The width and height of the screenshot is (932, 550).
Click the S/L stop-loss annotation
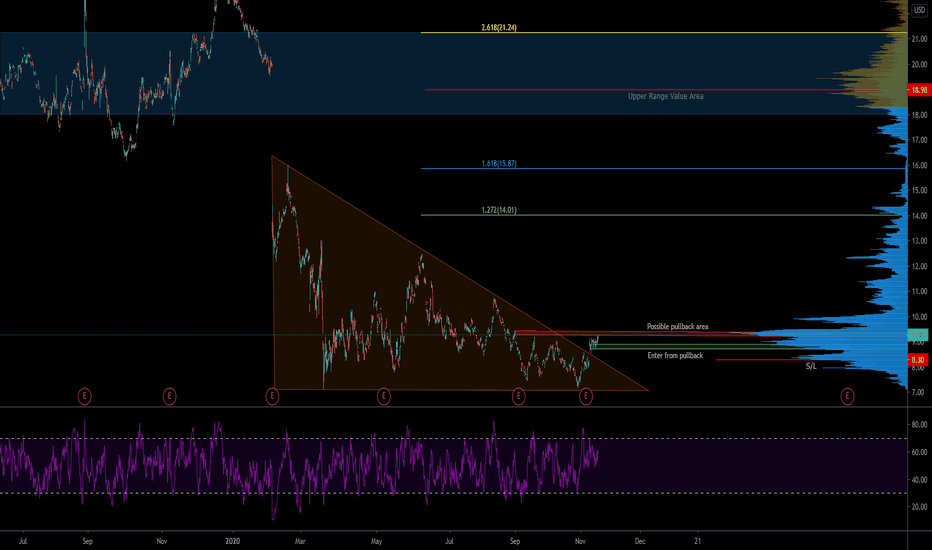pyautogui.click(x=811, y=366)
